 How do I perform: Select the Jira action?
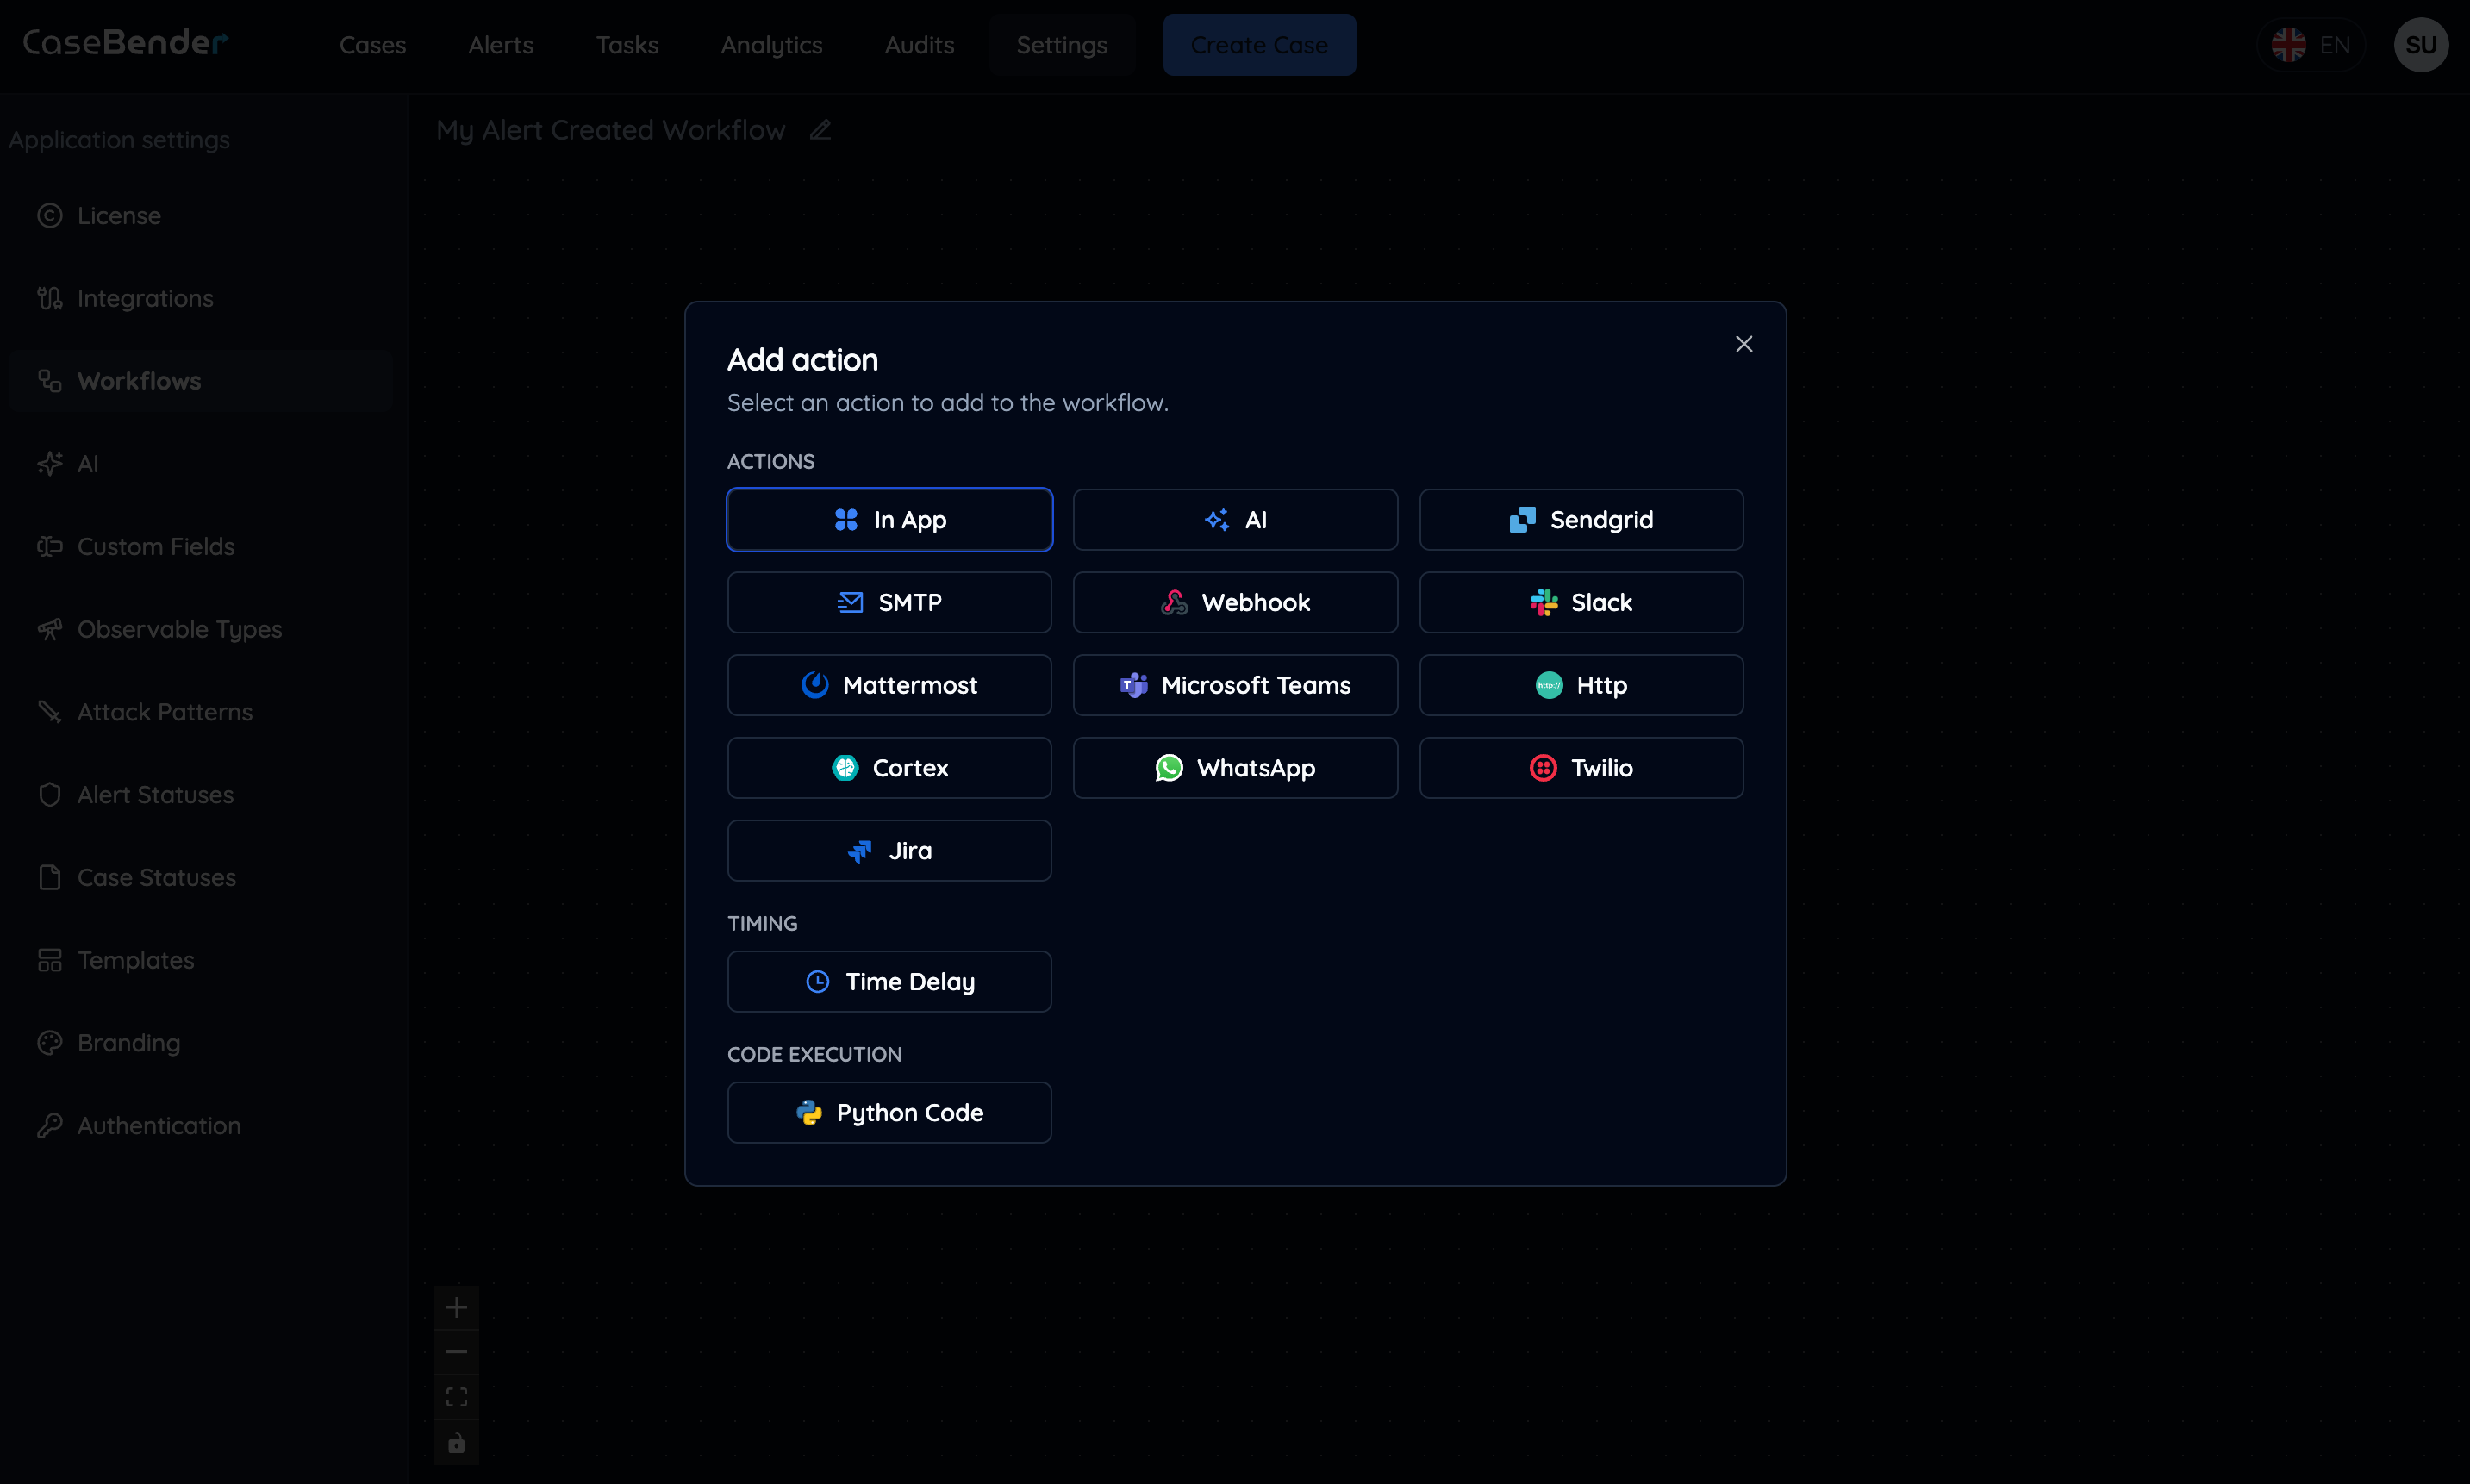pos(888,850)
